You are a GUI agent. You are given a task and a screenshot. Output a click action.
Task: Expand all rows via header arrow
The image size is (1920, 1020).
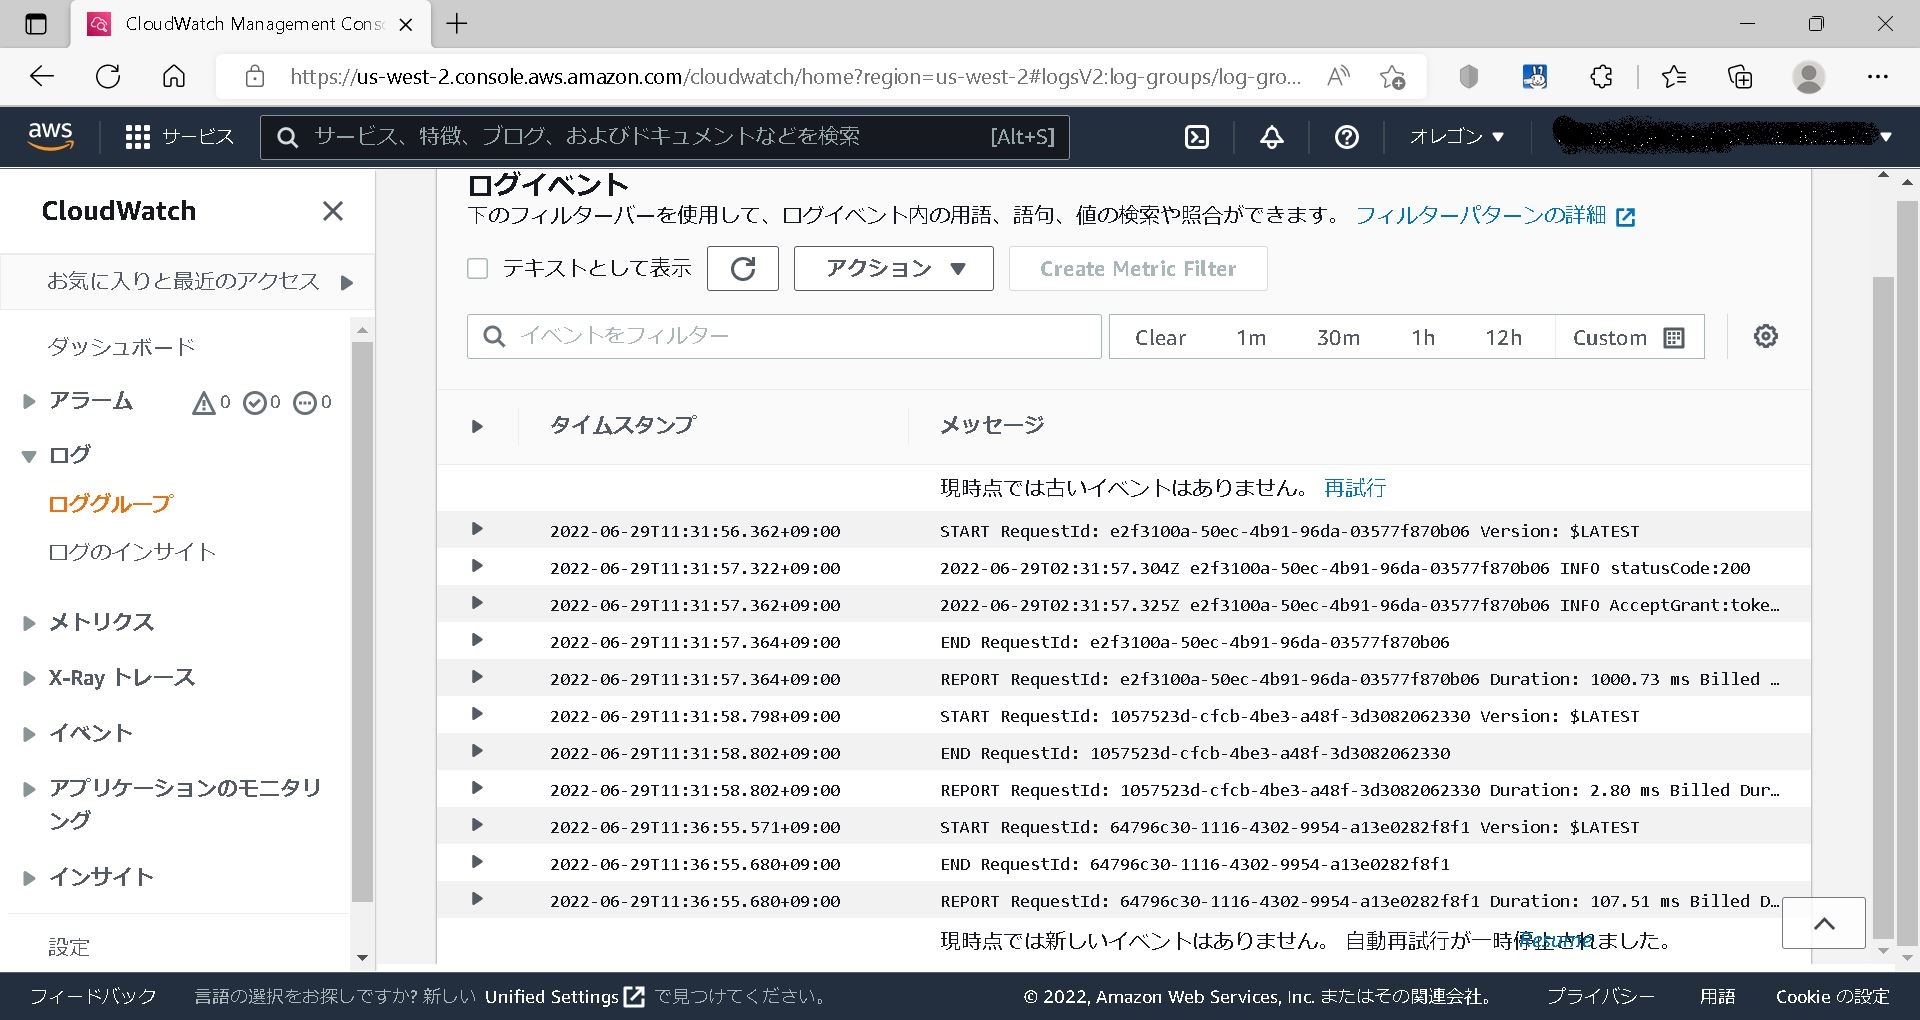point(477,427)
